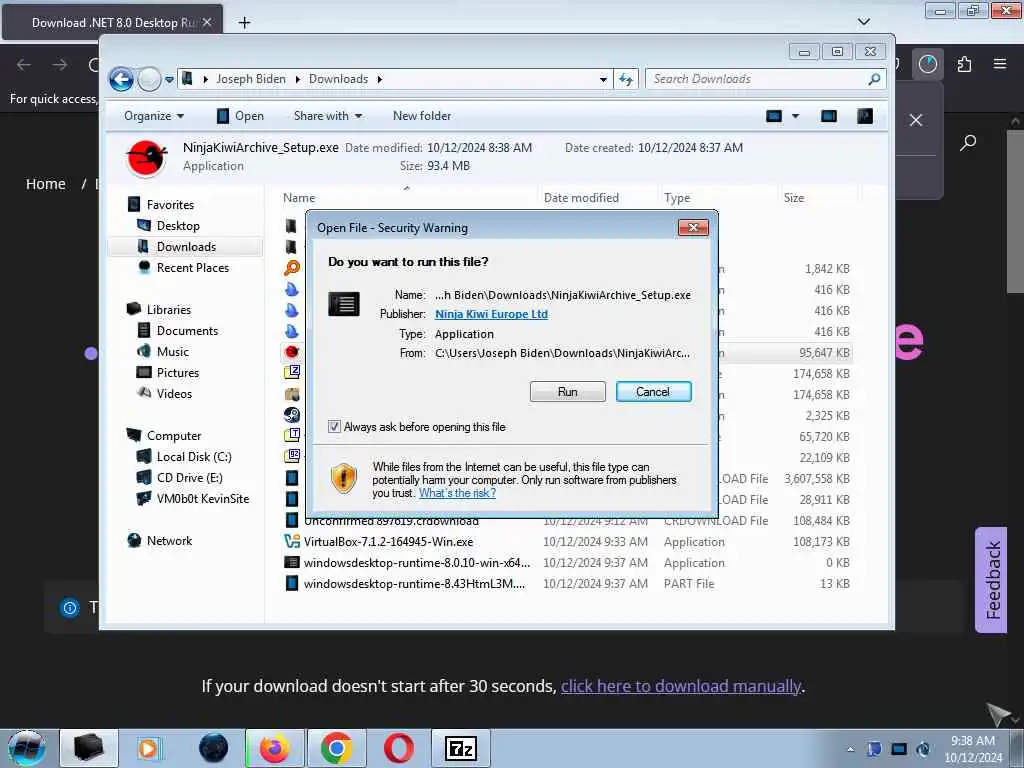Viewport: 1024px width, 768px height.
Task: Click the search magnifier icon in Explorer
Action: tap(874, 79)
